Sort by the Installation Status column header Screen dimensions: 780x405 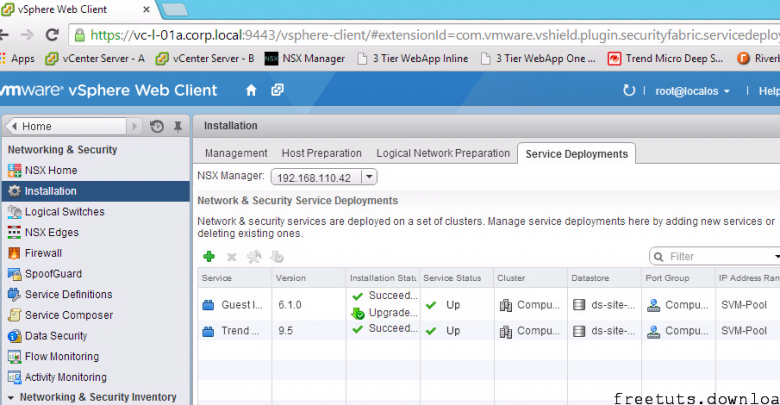(x=383, y=278)
